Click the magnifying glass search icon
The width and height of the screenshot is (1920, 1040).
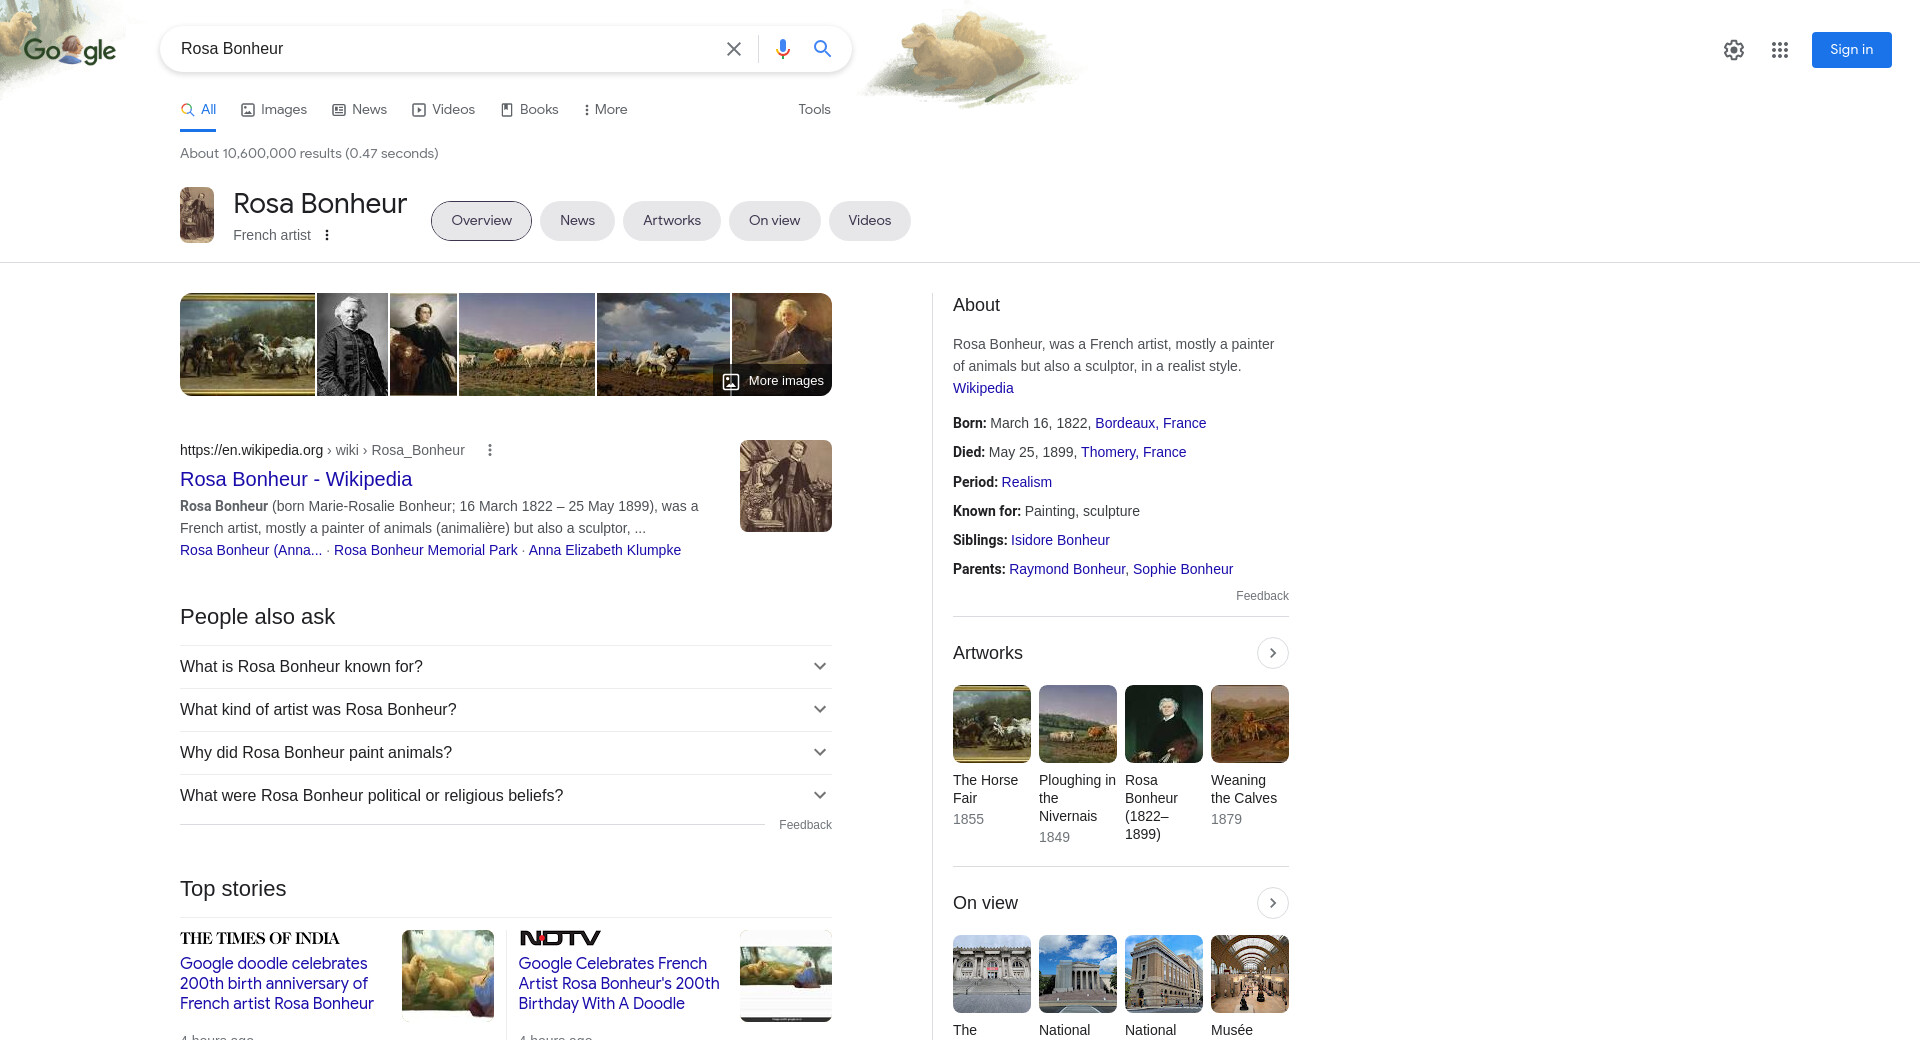click(822, 49)
